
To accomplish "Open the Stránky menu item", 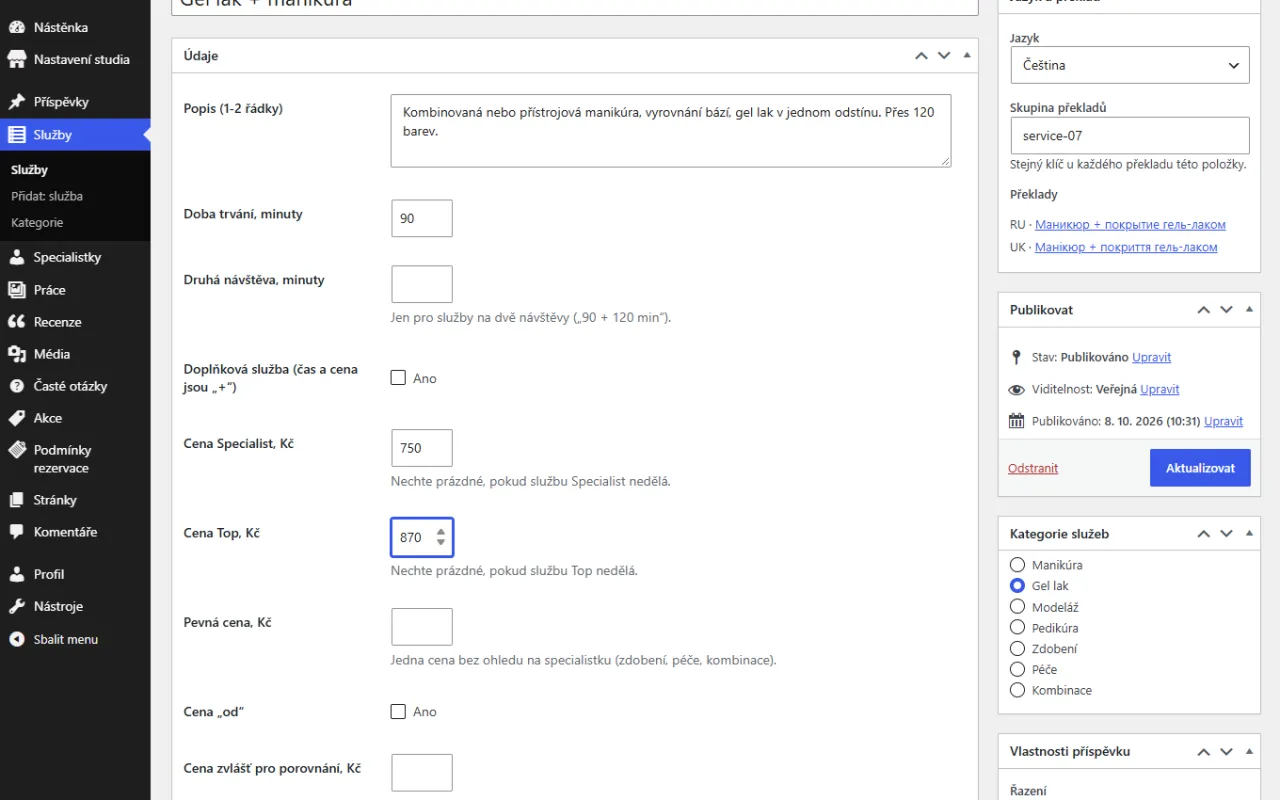I will 75,500.
